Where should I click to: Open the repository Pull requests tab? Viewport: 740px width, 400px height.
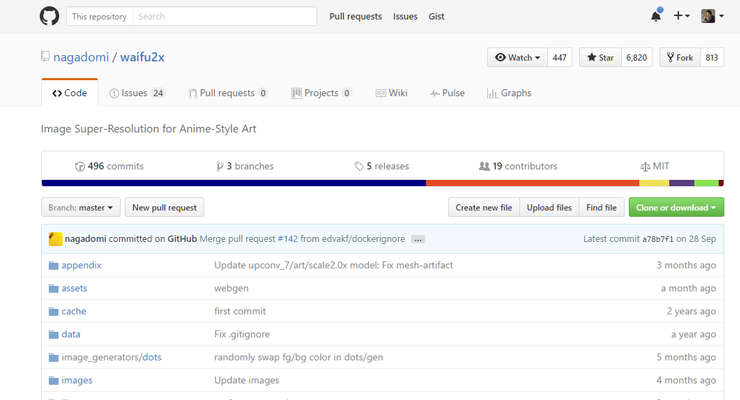[x=228, y=93]
